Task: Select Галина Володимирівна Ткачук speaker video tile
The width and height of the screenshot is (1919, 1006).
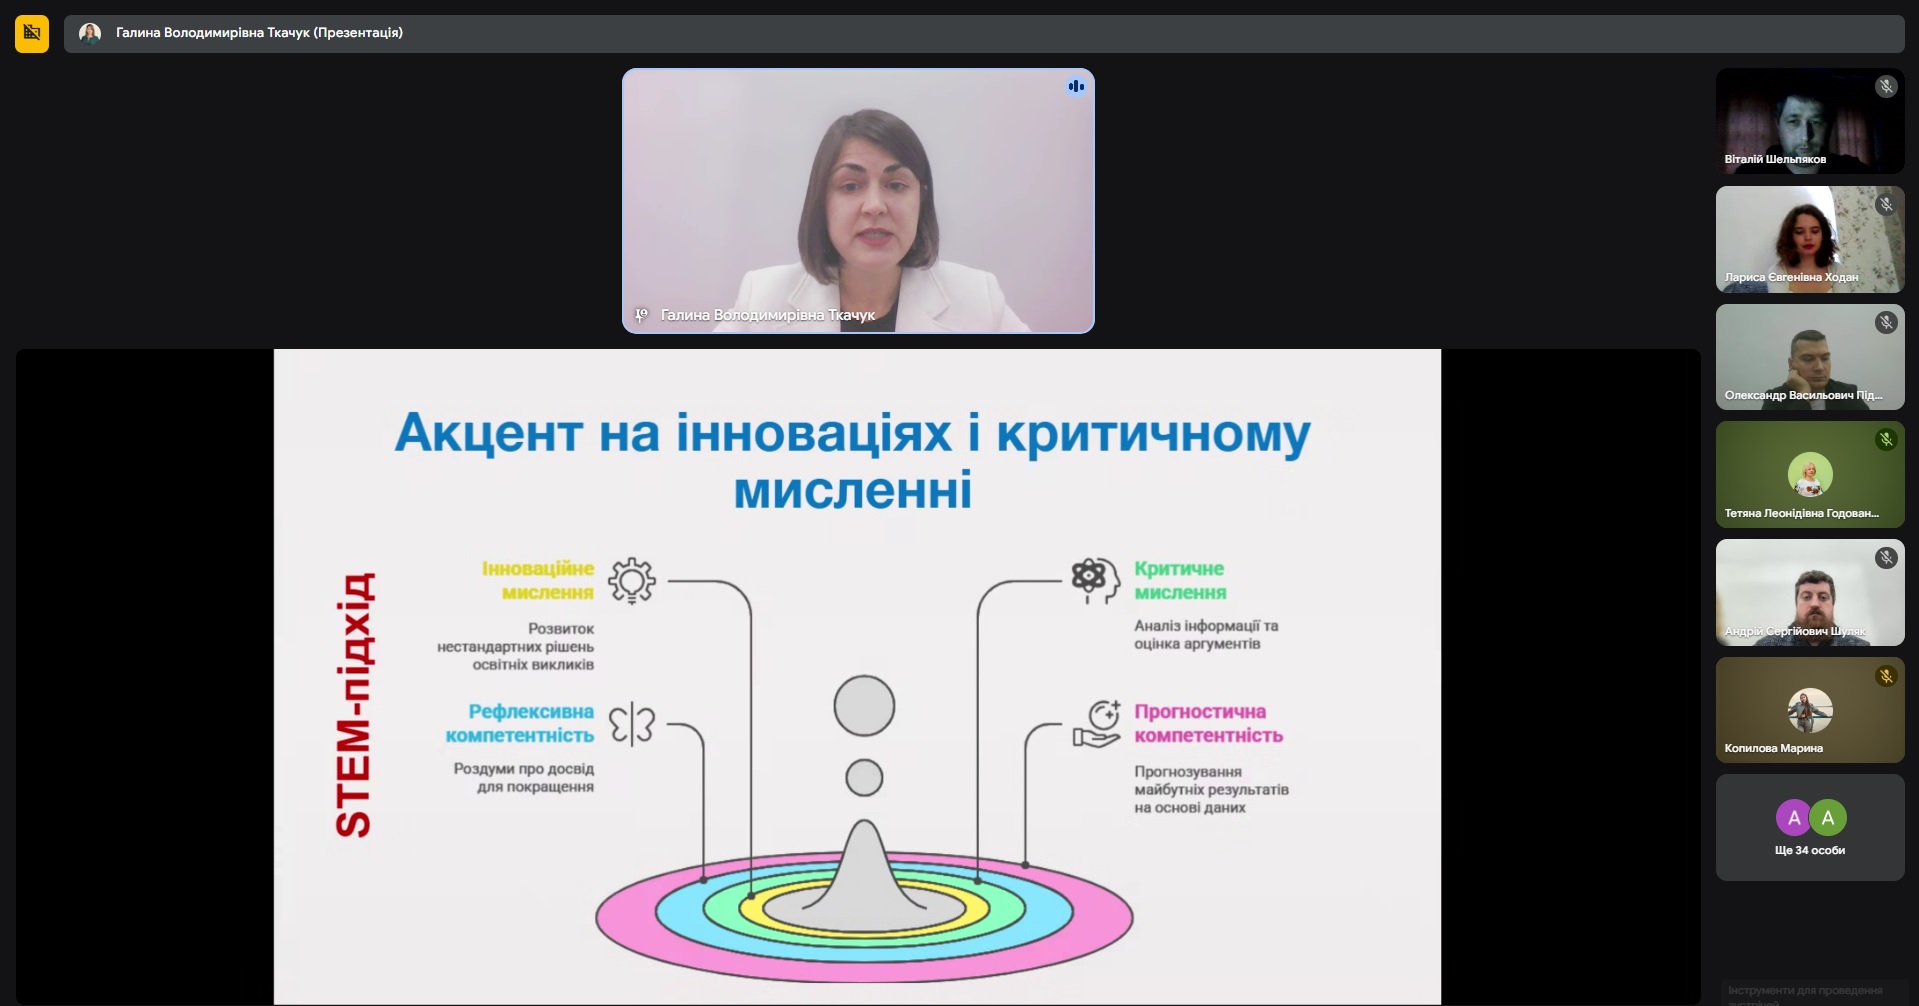Action: coord(858,200)
